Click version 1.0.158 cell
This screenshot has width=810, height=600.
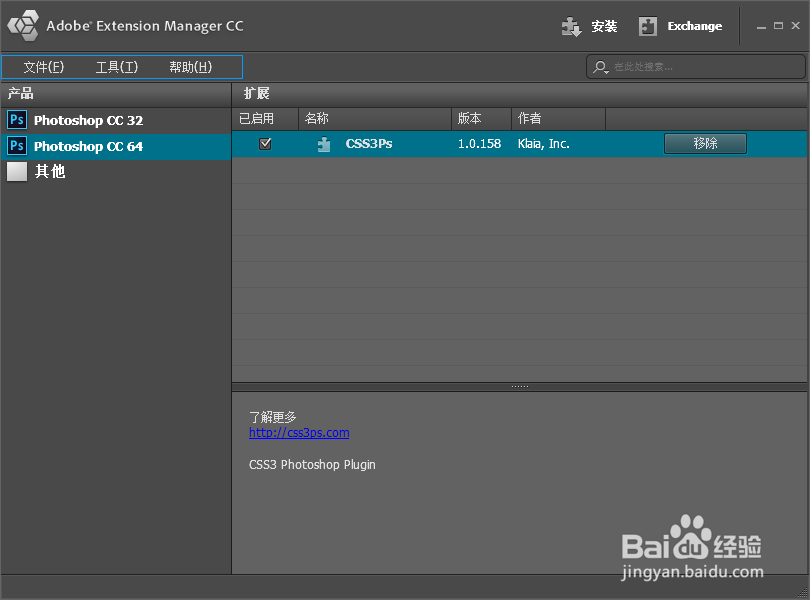479,144
